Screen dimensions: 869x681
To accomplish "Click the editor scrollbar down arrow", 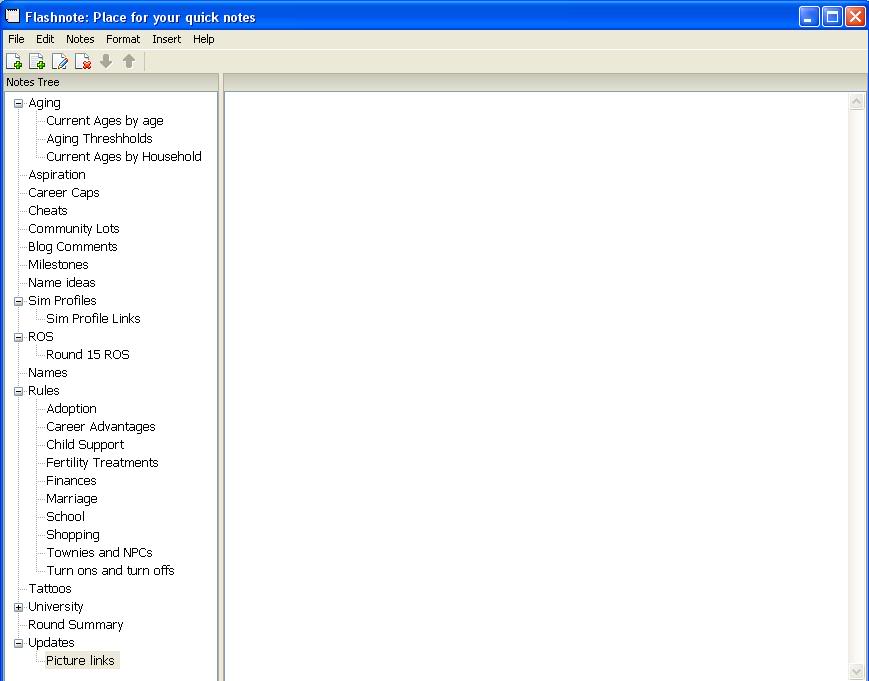I will 856,672.
